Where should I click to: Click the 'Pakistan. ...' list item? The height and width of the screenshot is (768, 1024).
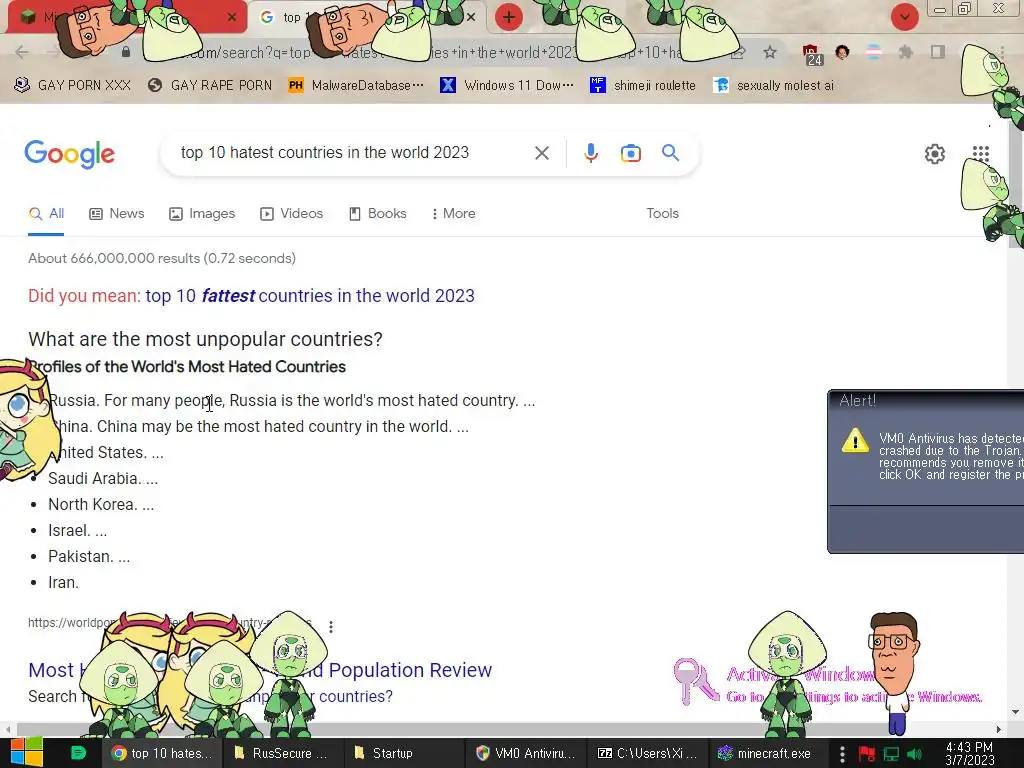pyautogui.click(x=89, y=556)
